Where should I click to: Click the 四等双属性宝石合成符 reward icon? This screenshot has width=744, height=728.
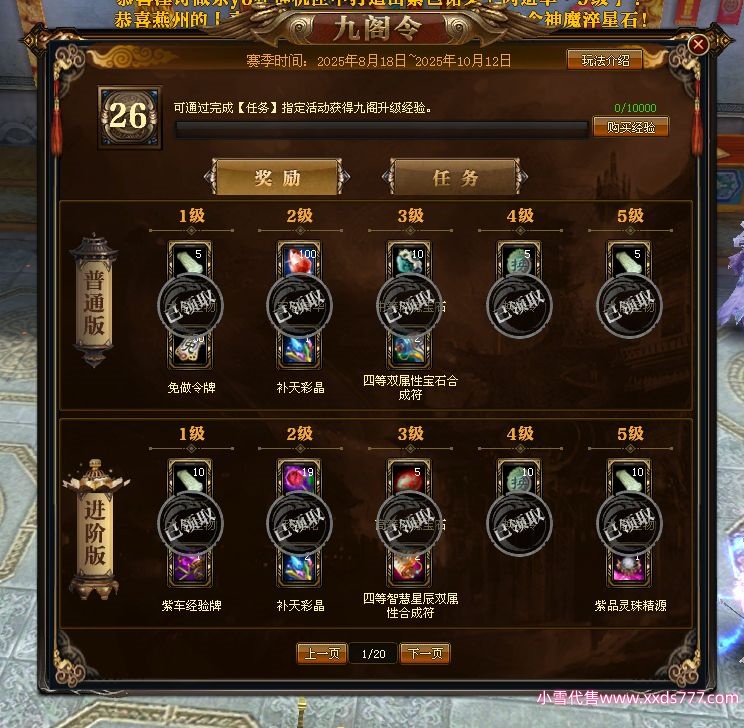tap(409, 350)
